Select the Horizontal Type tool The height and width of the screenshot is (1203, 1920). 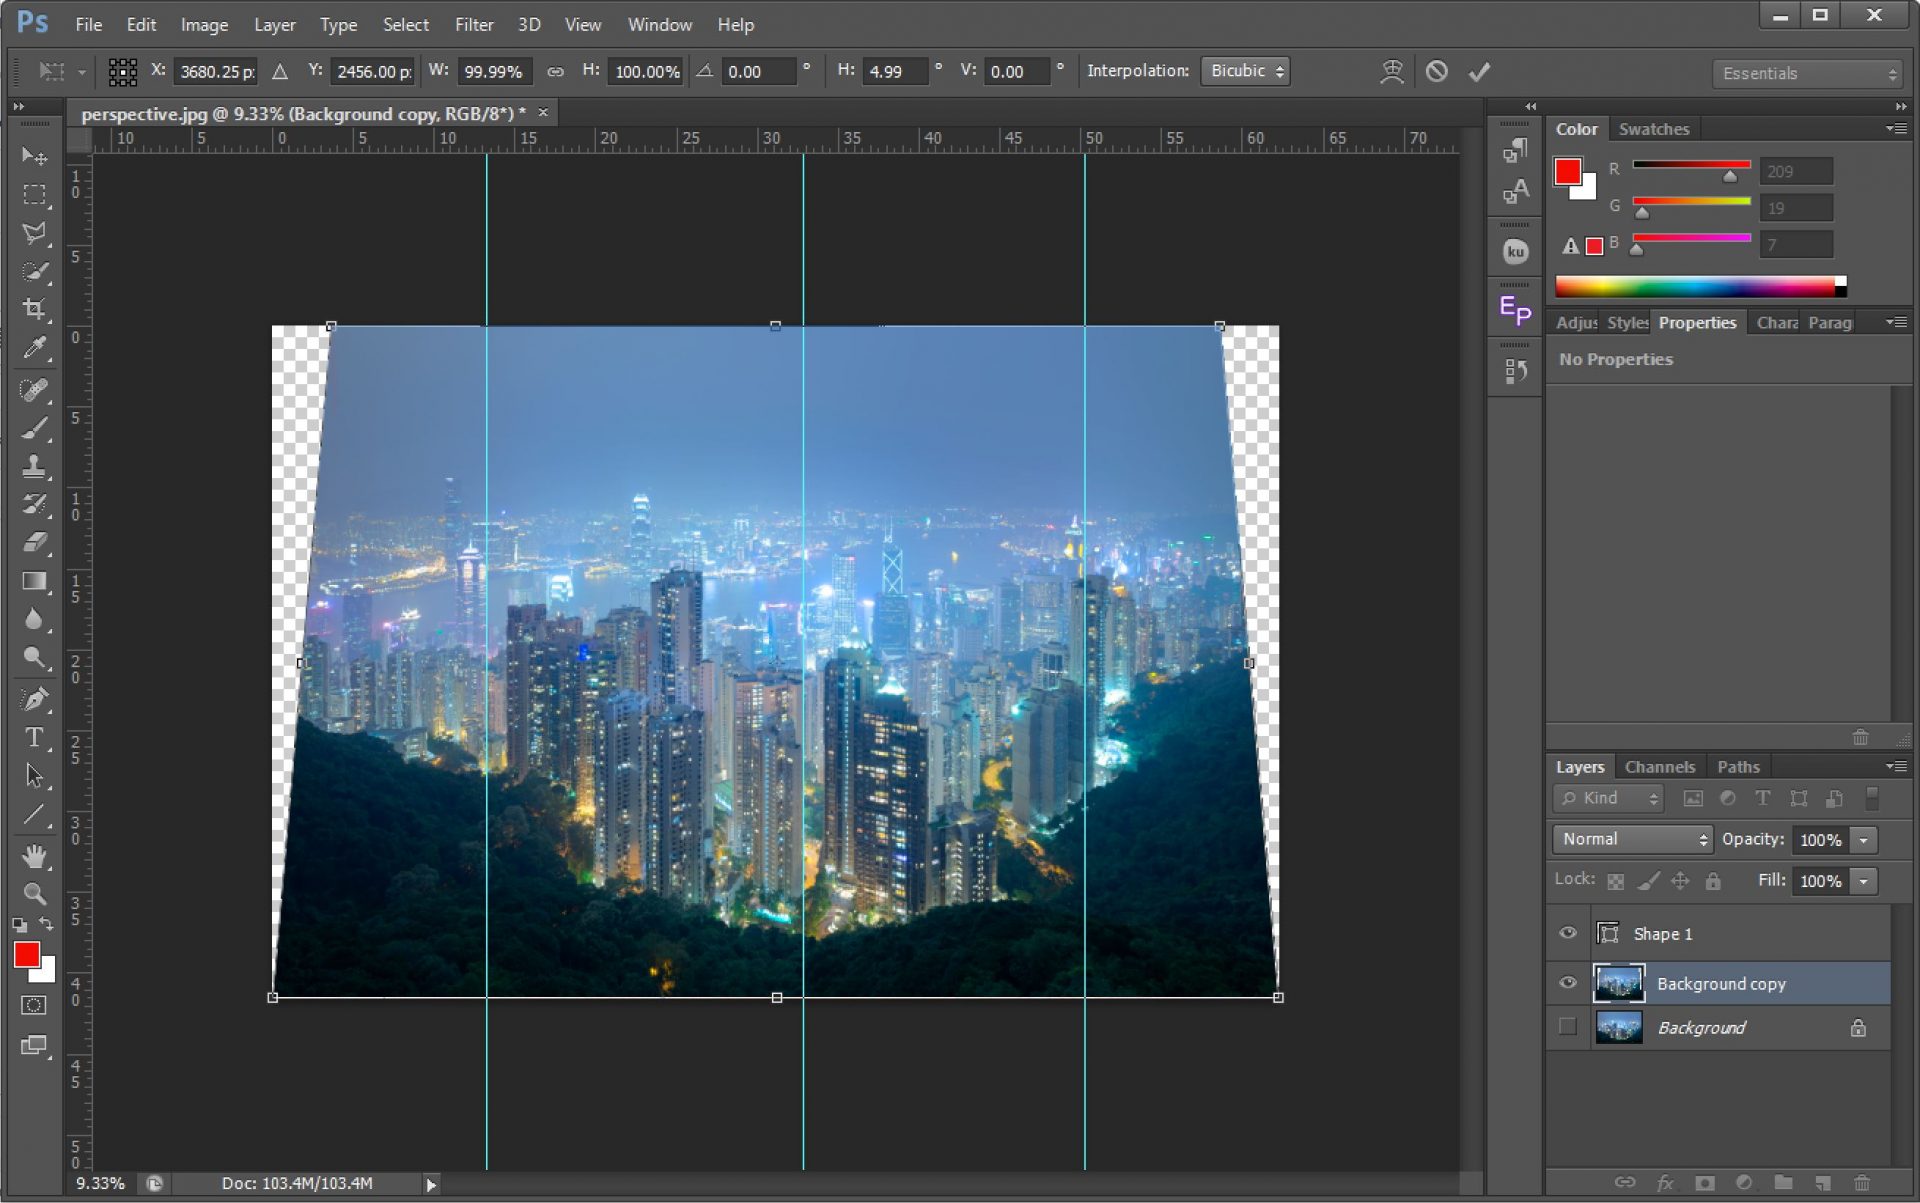pyautogui.click(x=36, y=738)
